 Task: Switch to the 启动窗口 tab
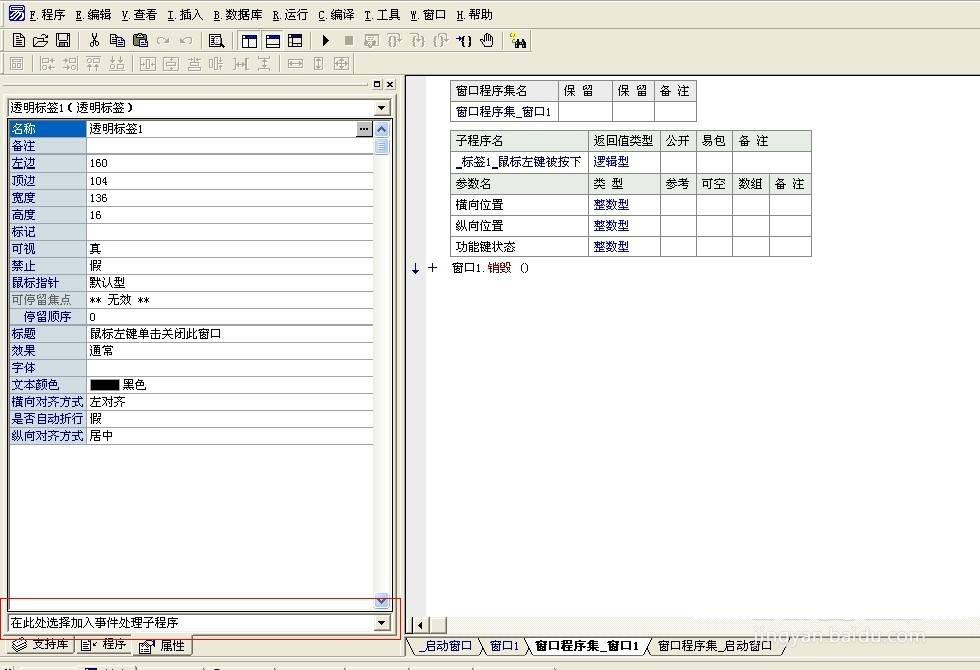(x=446, y=646)
